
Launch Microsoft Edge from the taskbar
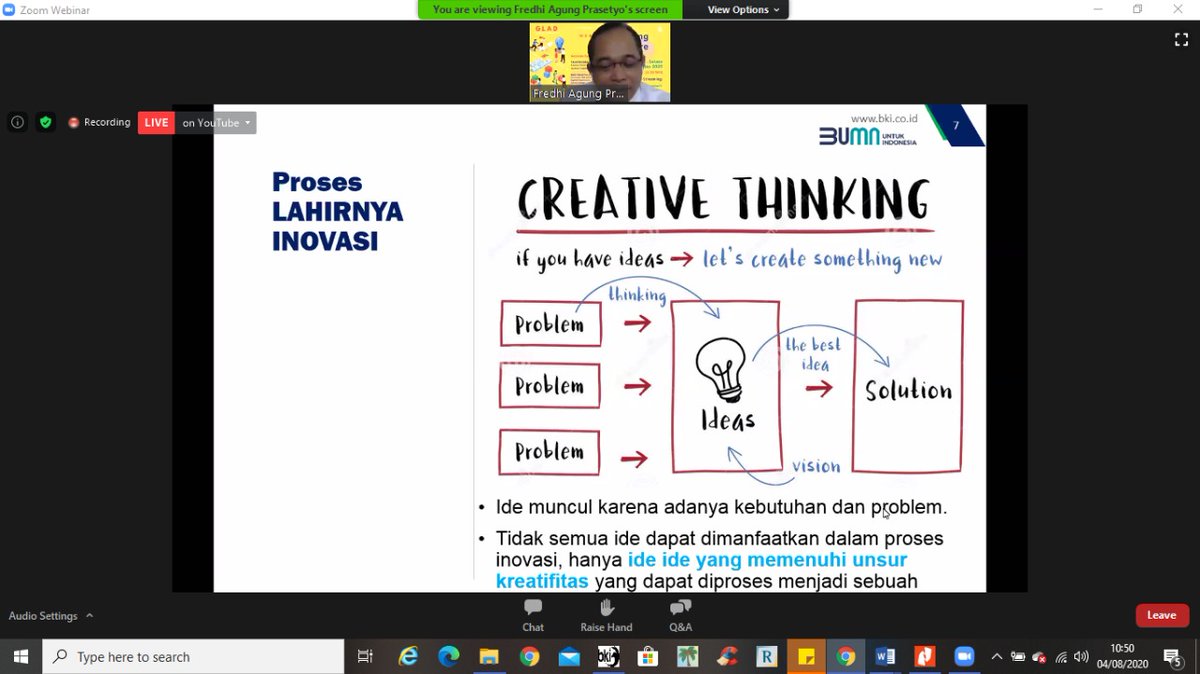pyautogui.click(x=448, y=656)
